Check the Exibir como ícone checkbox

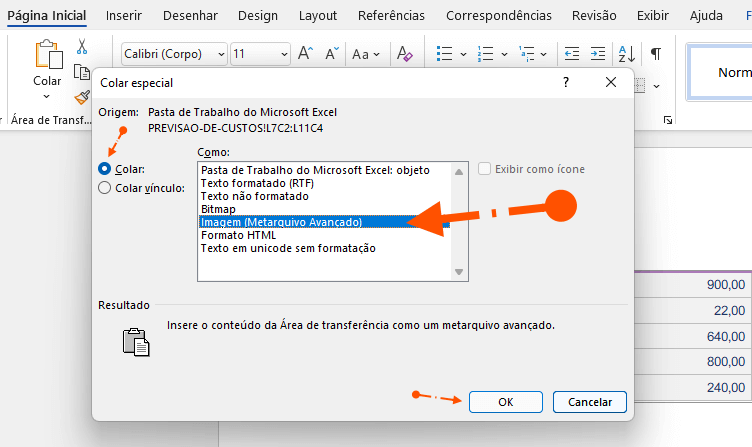click(x=485, y=169)
